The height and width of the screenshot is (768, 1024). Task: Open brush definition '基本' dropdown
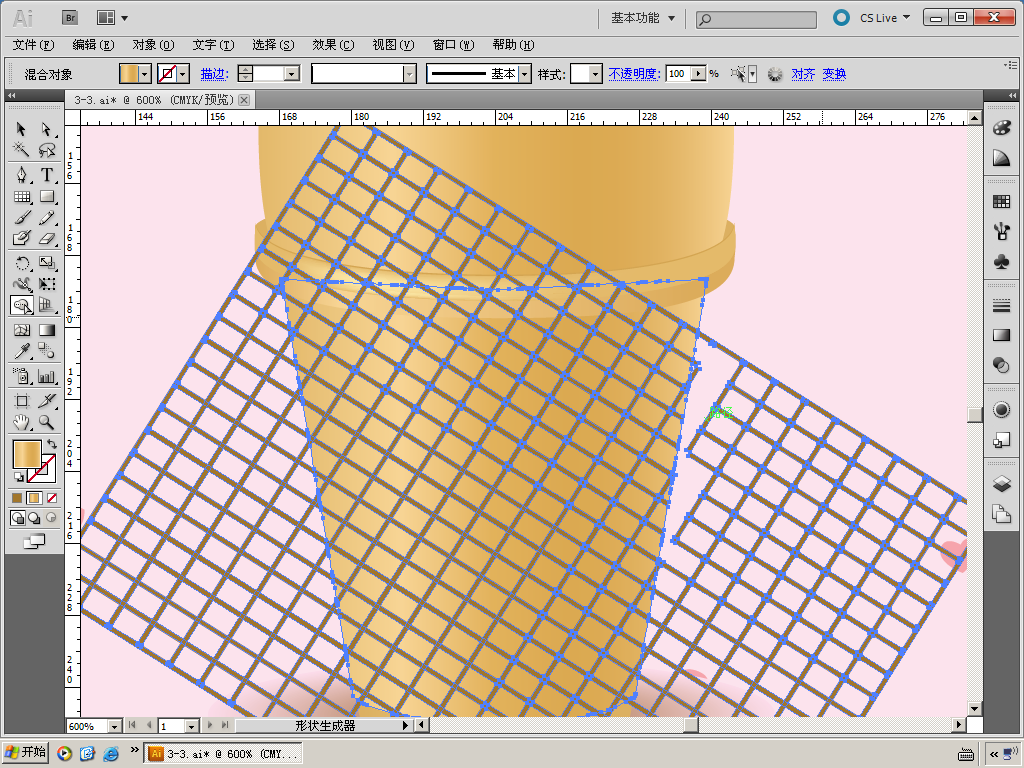point(524,74)
